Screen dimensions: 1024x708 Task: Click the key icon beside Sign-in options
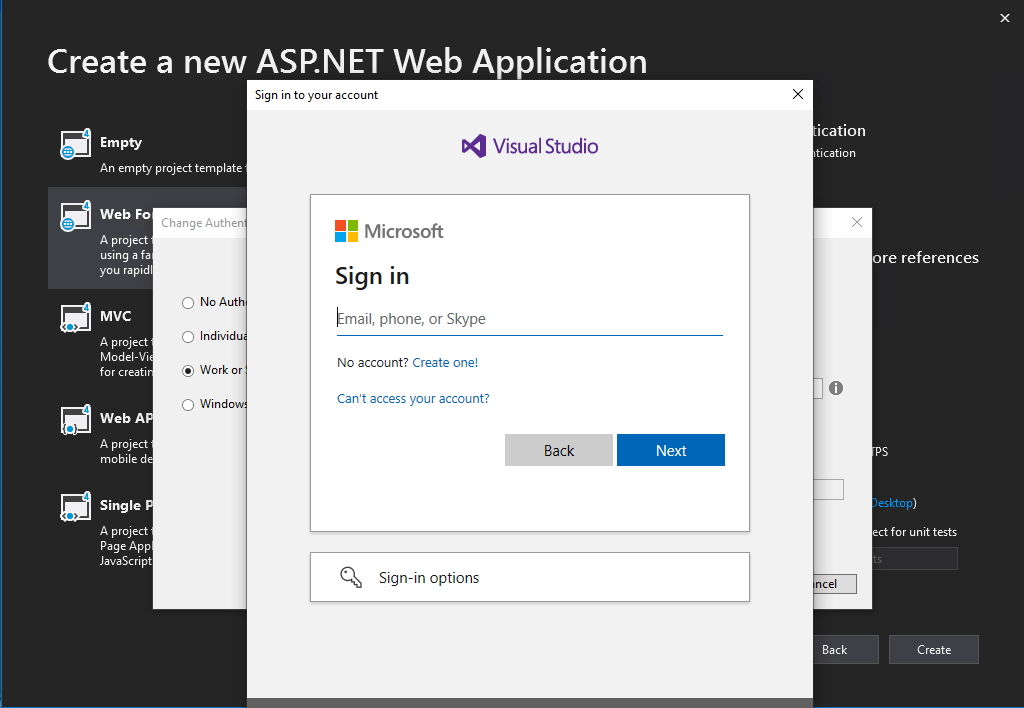point(351,577)
